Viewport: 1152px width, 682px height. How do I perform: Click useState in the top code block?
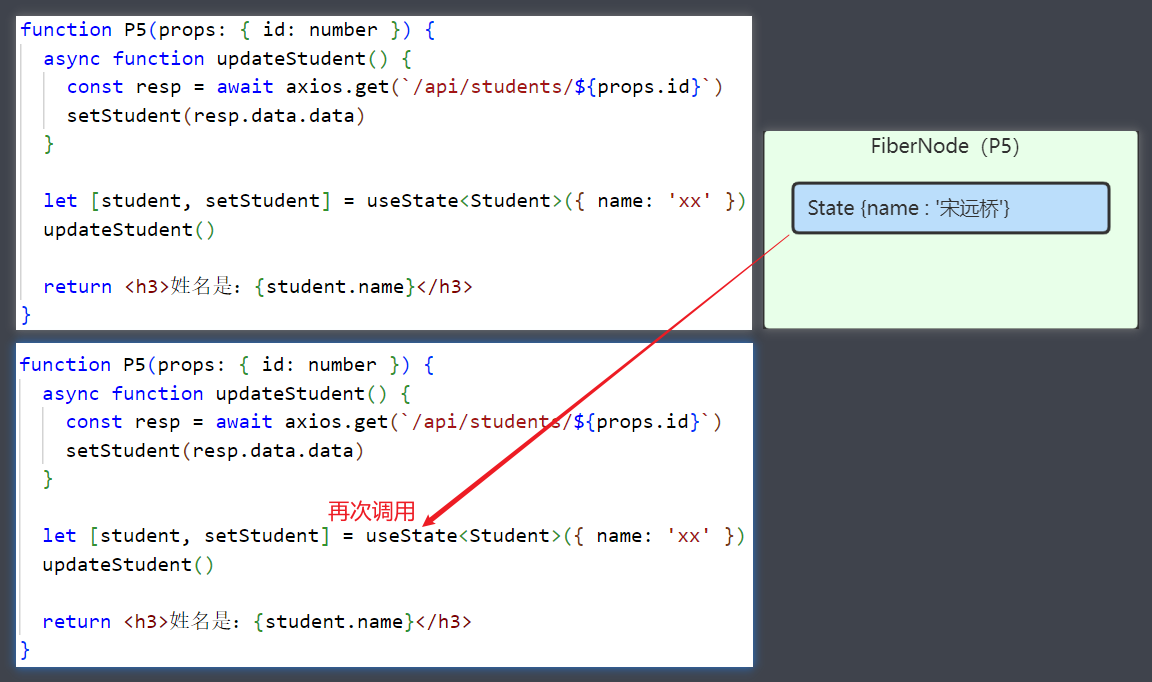[x=412, y=201]
